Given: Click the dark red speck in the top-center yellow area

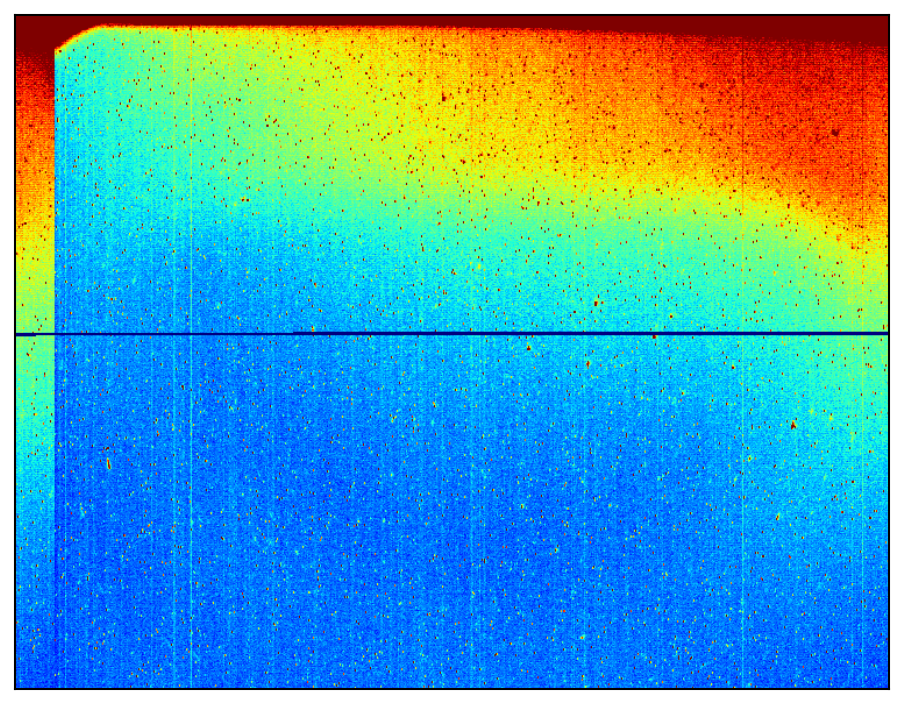Looking at the screenshot, I should 444,97.
